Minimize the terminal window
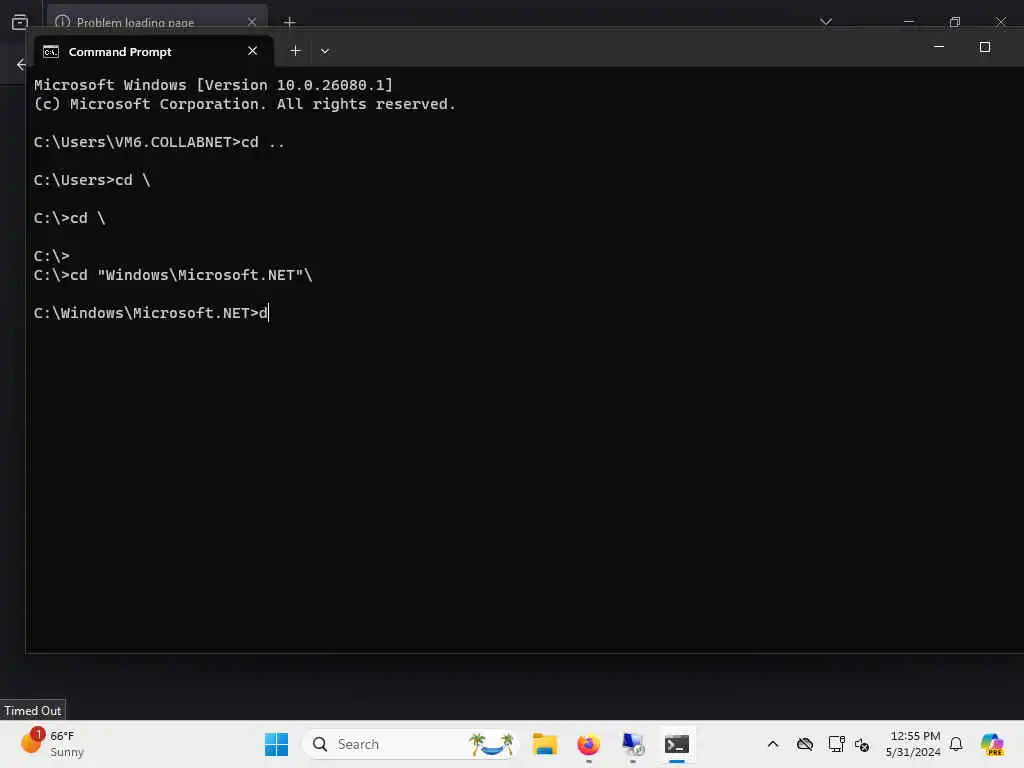1024x768 pixels. coord(939,47)
